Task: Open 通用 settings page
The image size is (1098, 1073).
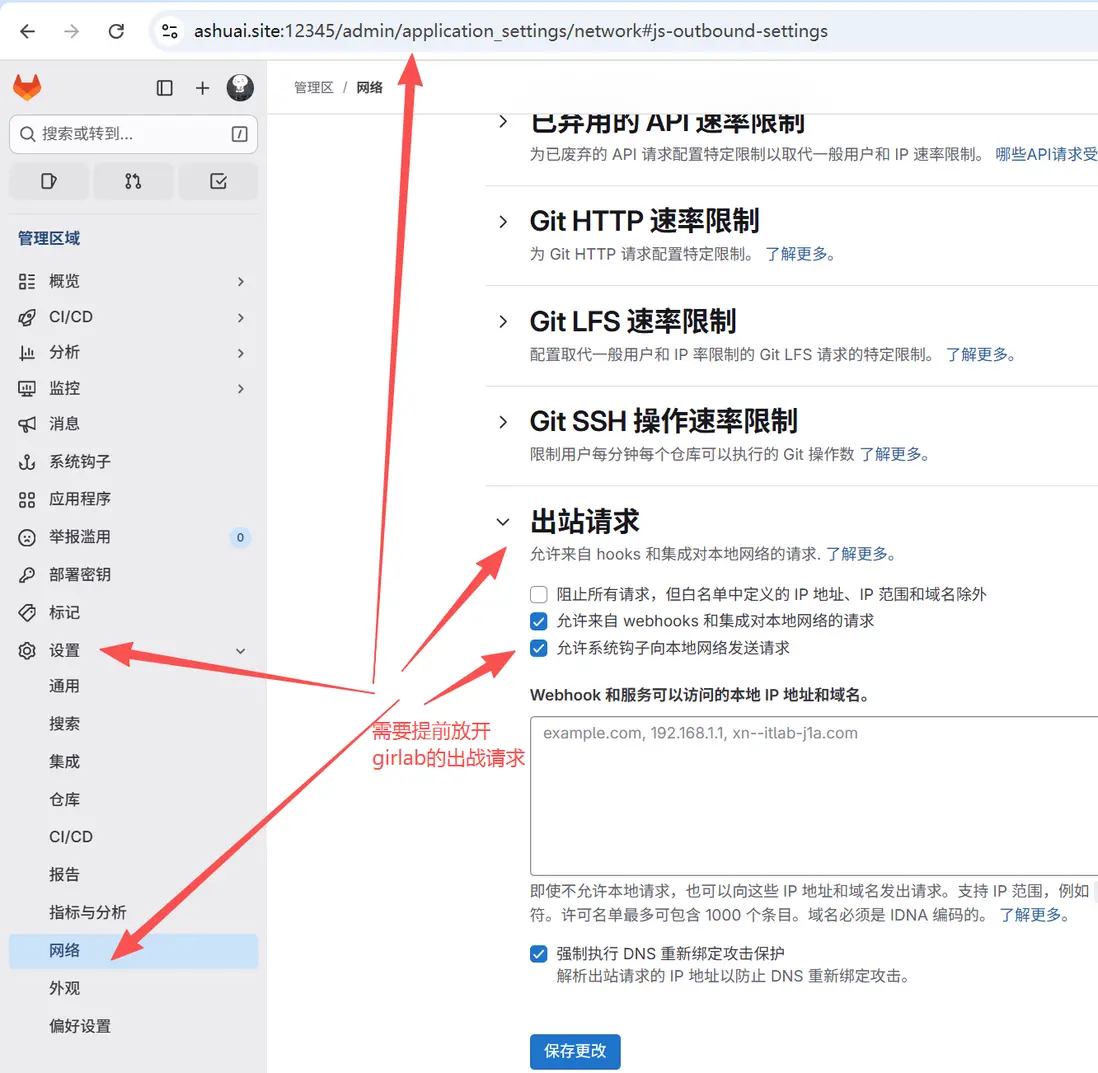Action: pyautogui.click(x=64, y=686)
